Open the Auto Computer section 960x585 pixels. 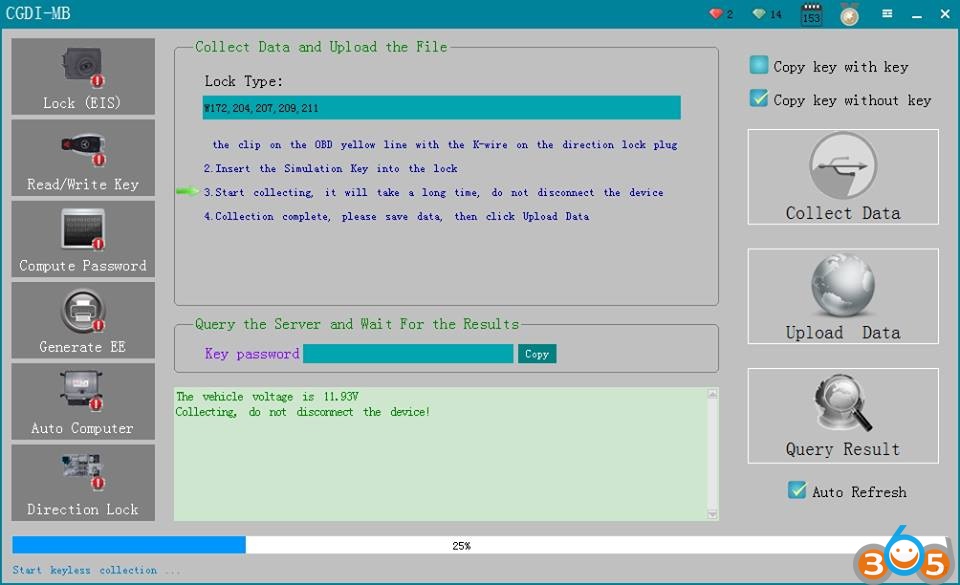(83, 401)
